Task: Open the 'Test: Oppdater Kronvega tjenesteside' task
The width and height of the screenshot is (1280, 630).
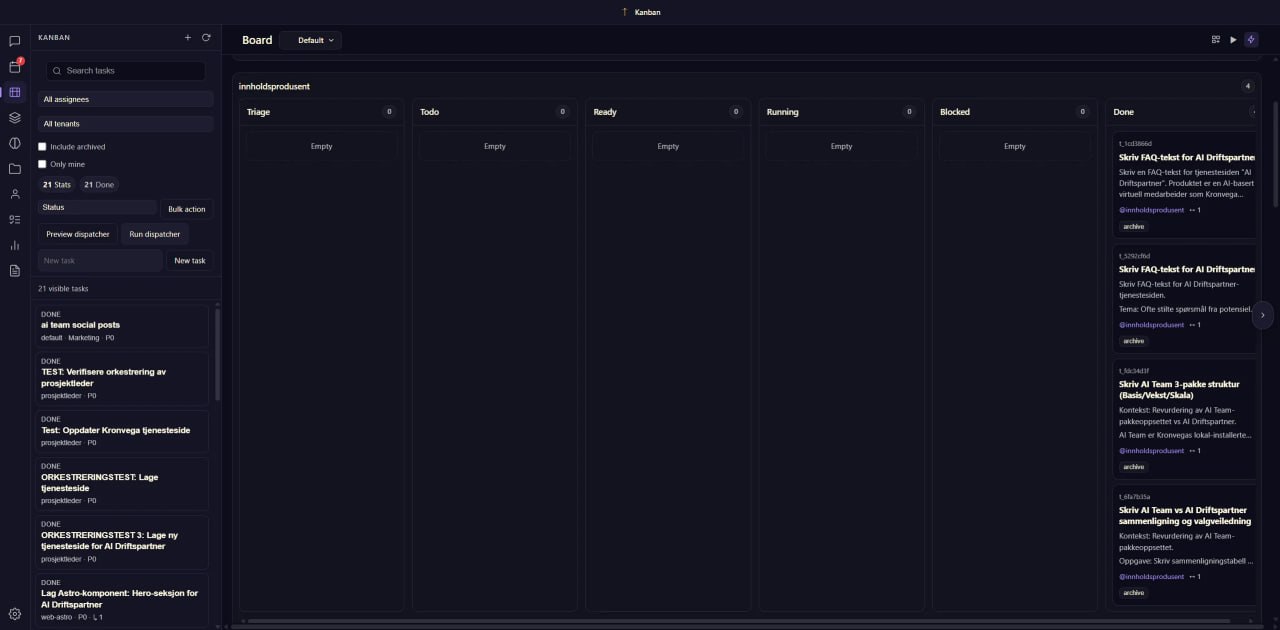Action: 124,431
